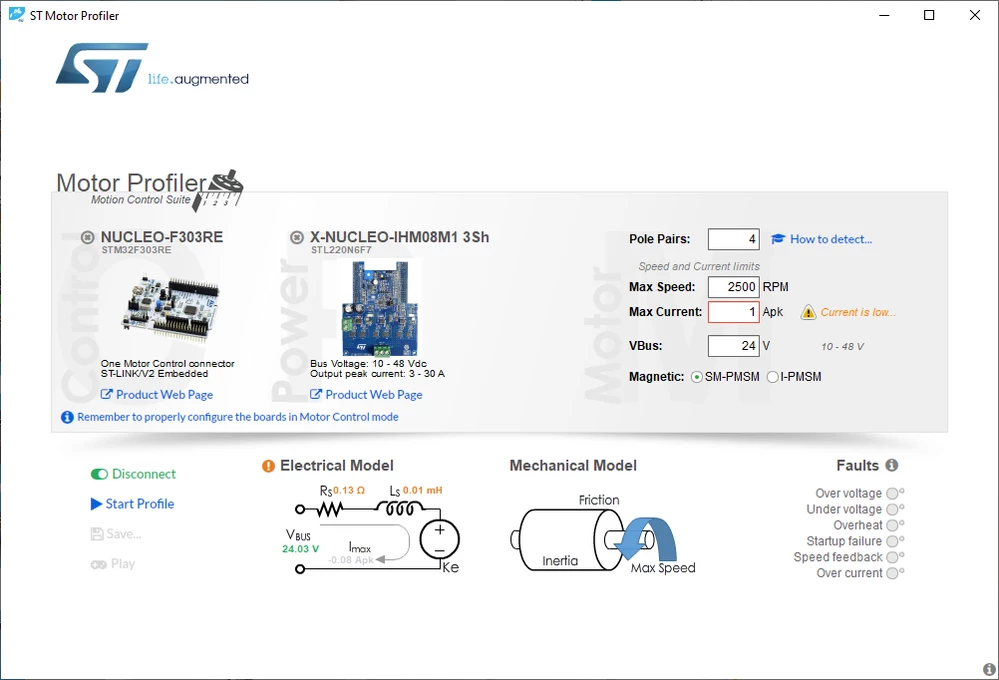The width and height of the screenshot is (999, 680).
Task: Click the blue Max Speed rotation arrow
Action: click(646, 539)
